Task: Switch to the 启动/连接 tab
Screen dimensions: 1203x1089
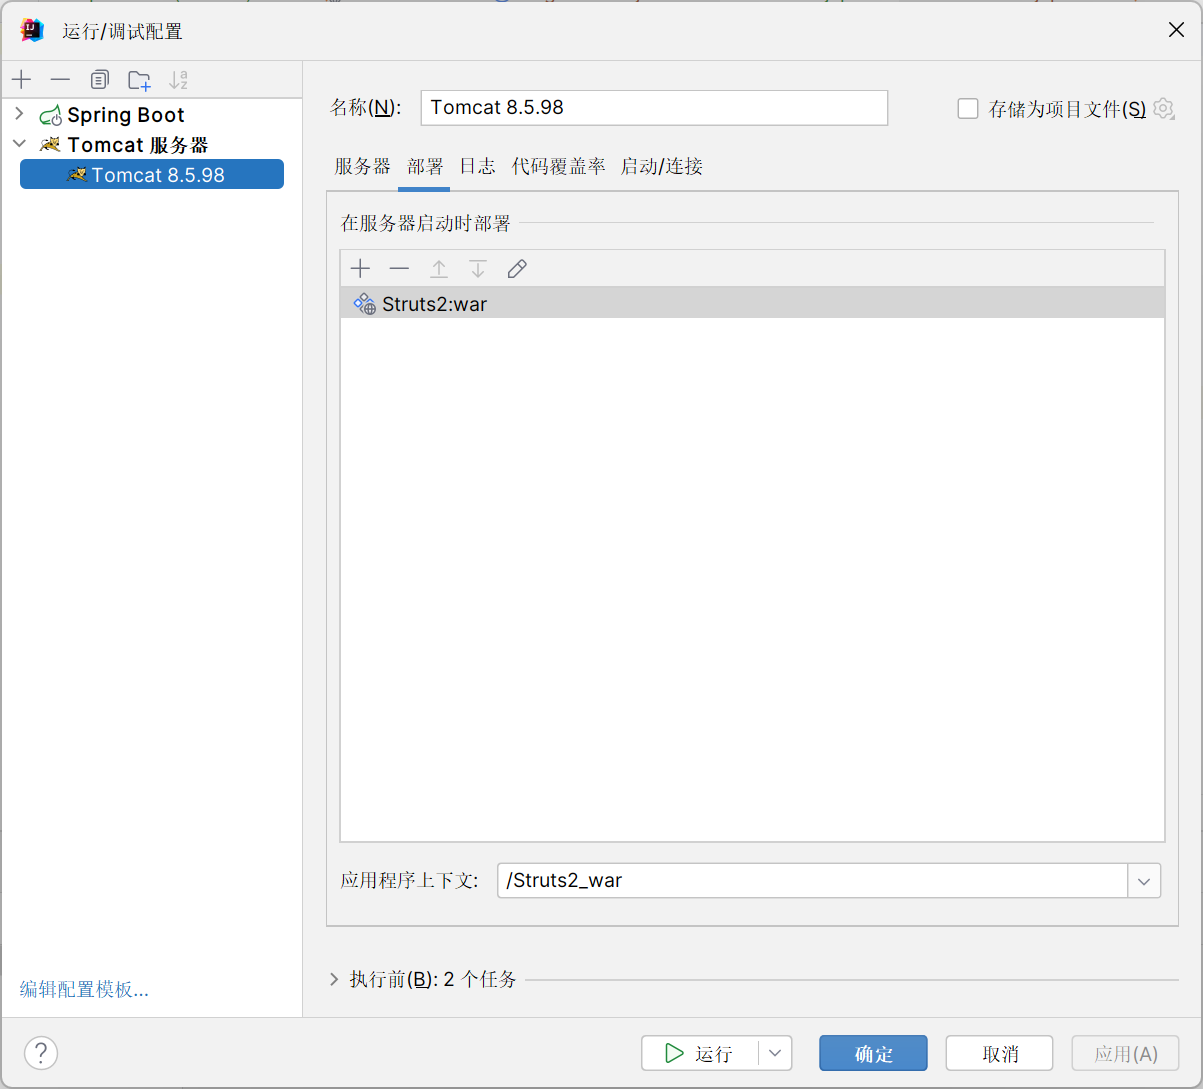Action: [662, 166]
